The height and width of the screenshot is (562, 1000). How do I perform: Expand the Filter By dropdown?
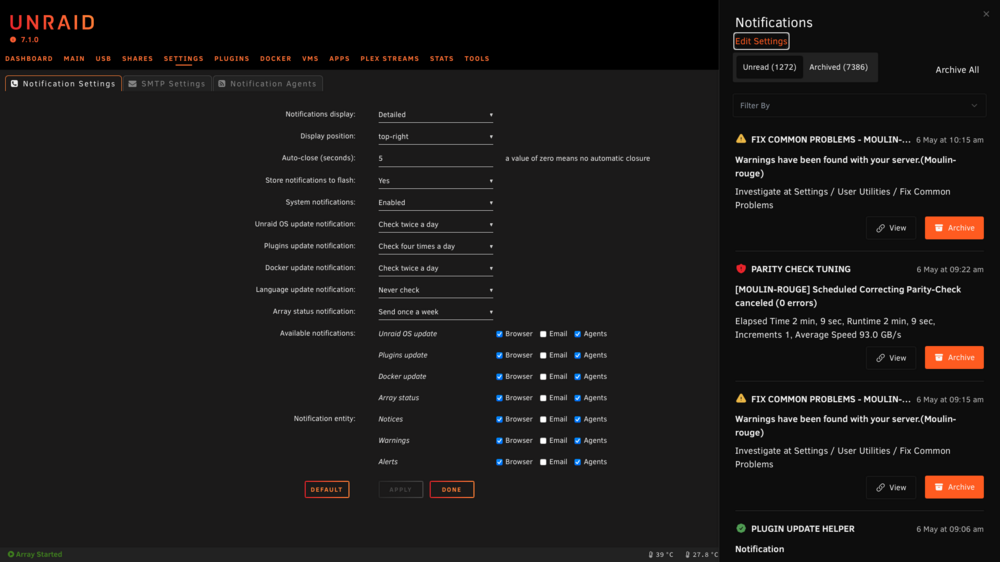click(x=858, y=105)
